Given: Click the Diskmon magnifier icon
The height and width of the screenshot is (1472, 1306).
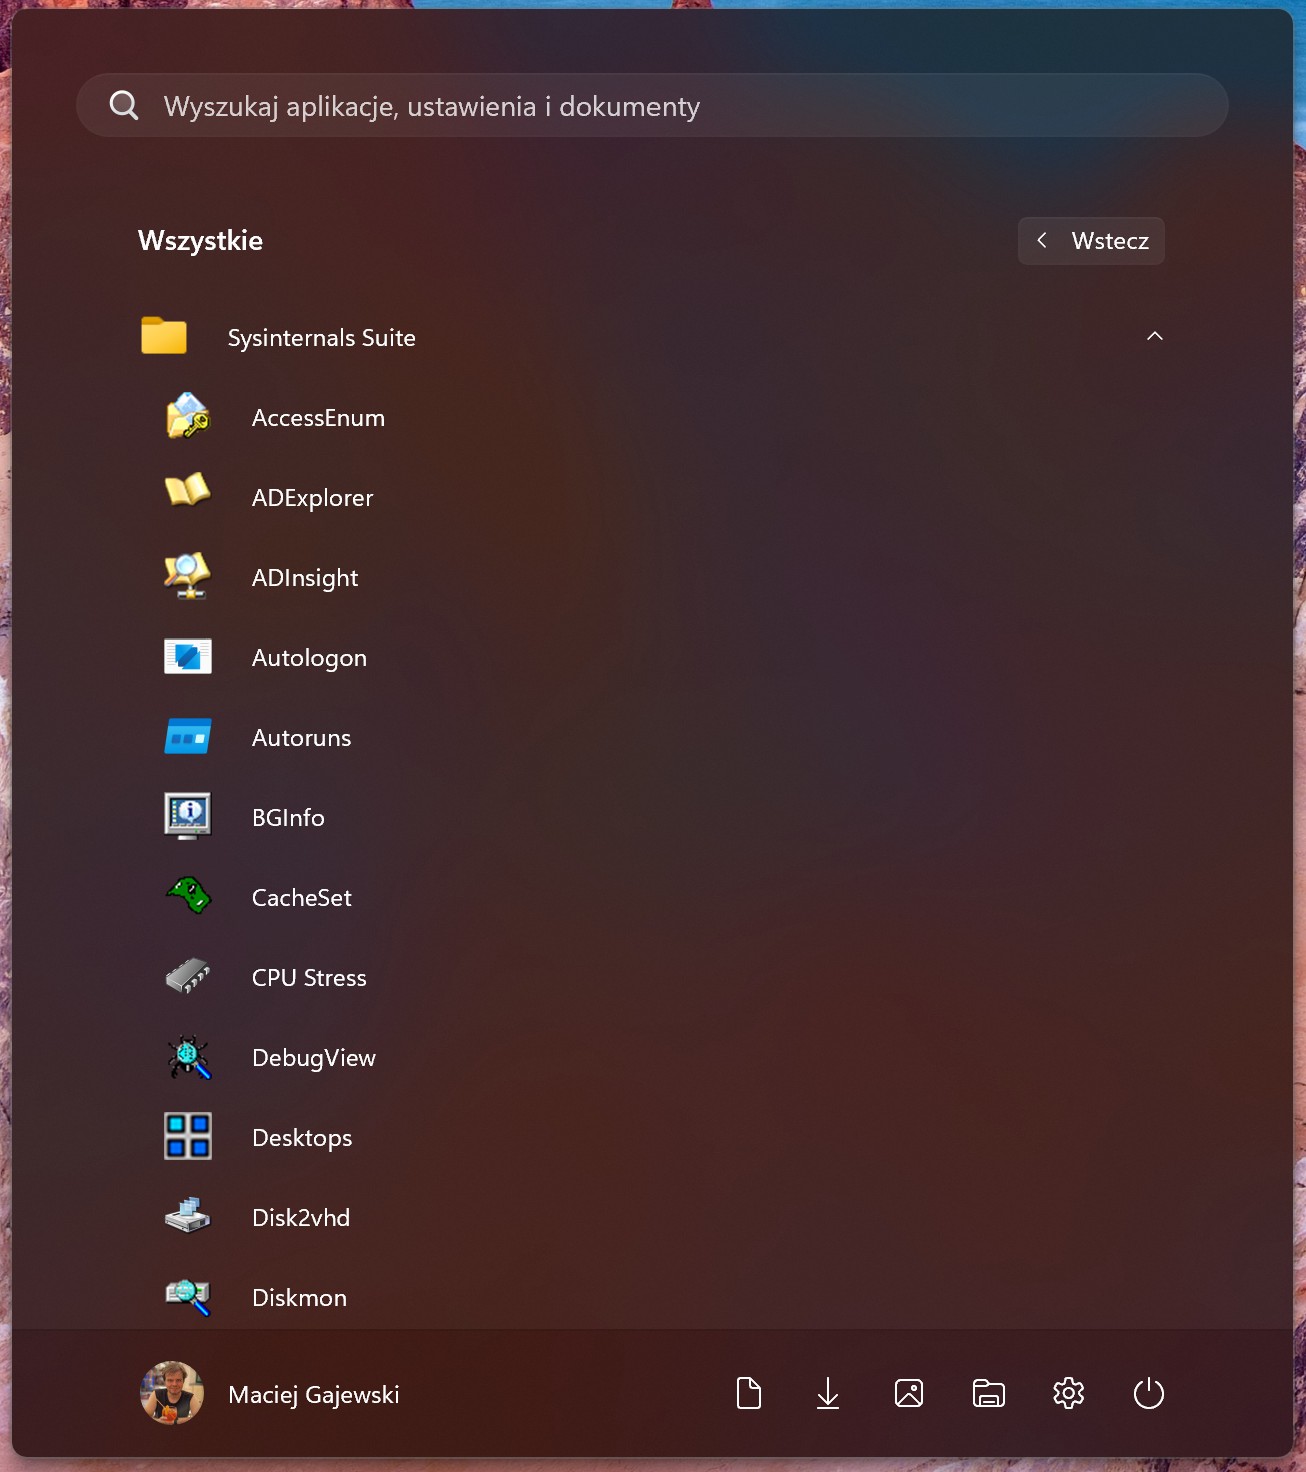Looking at the screenshot, I should 188,1297.
